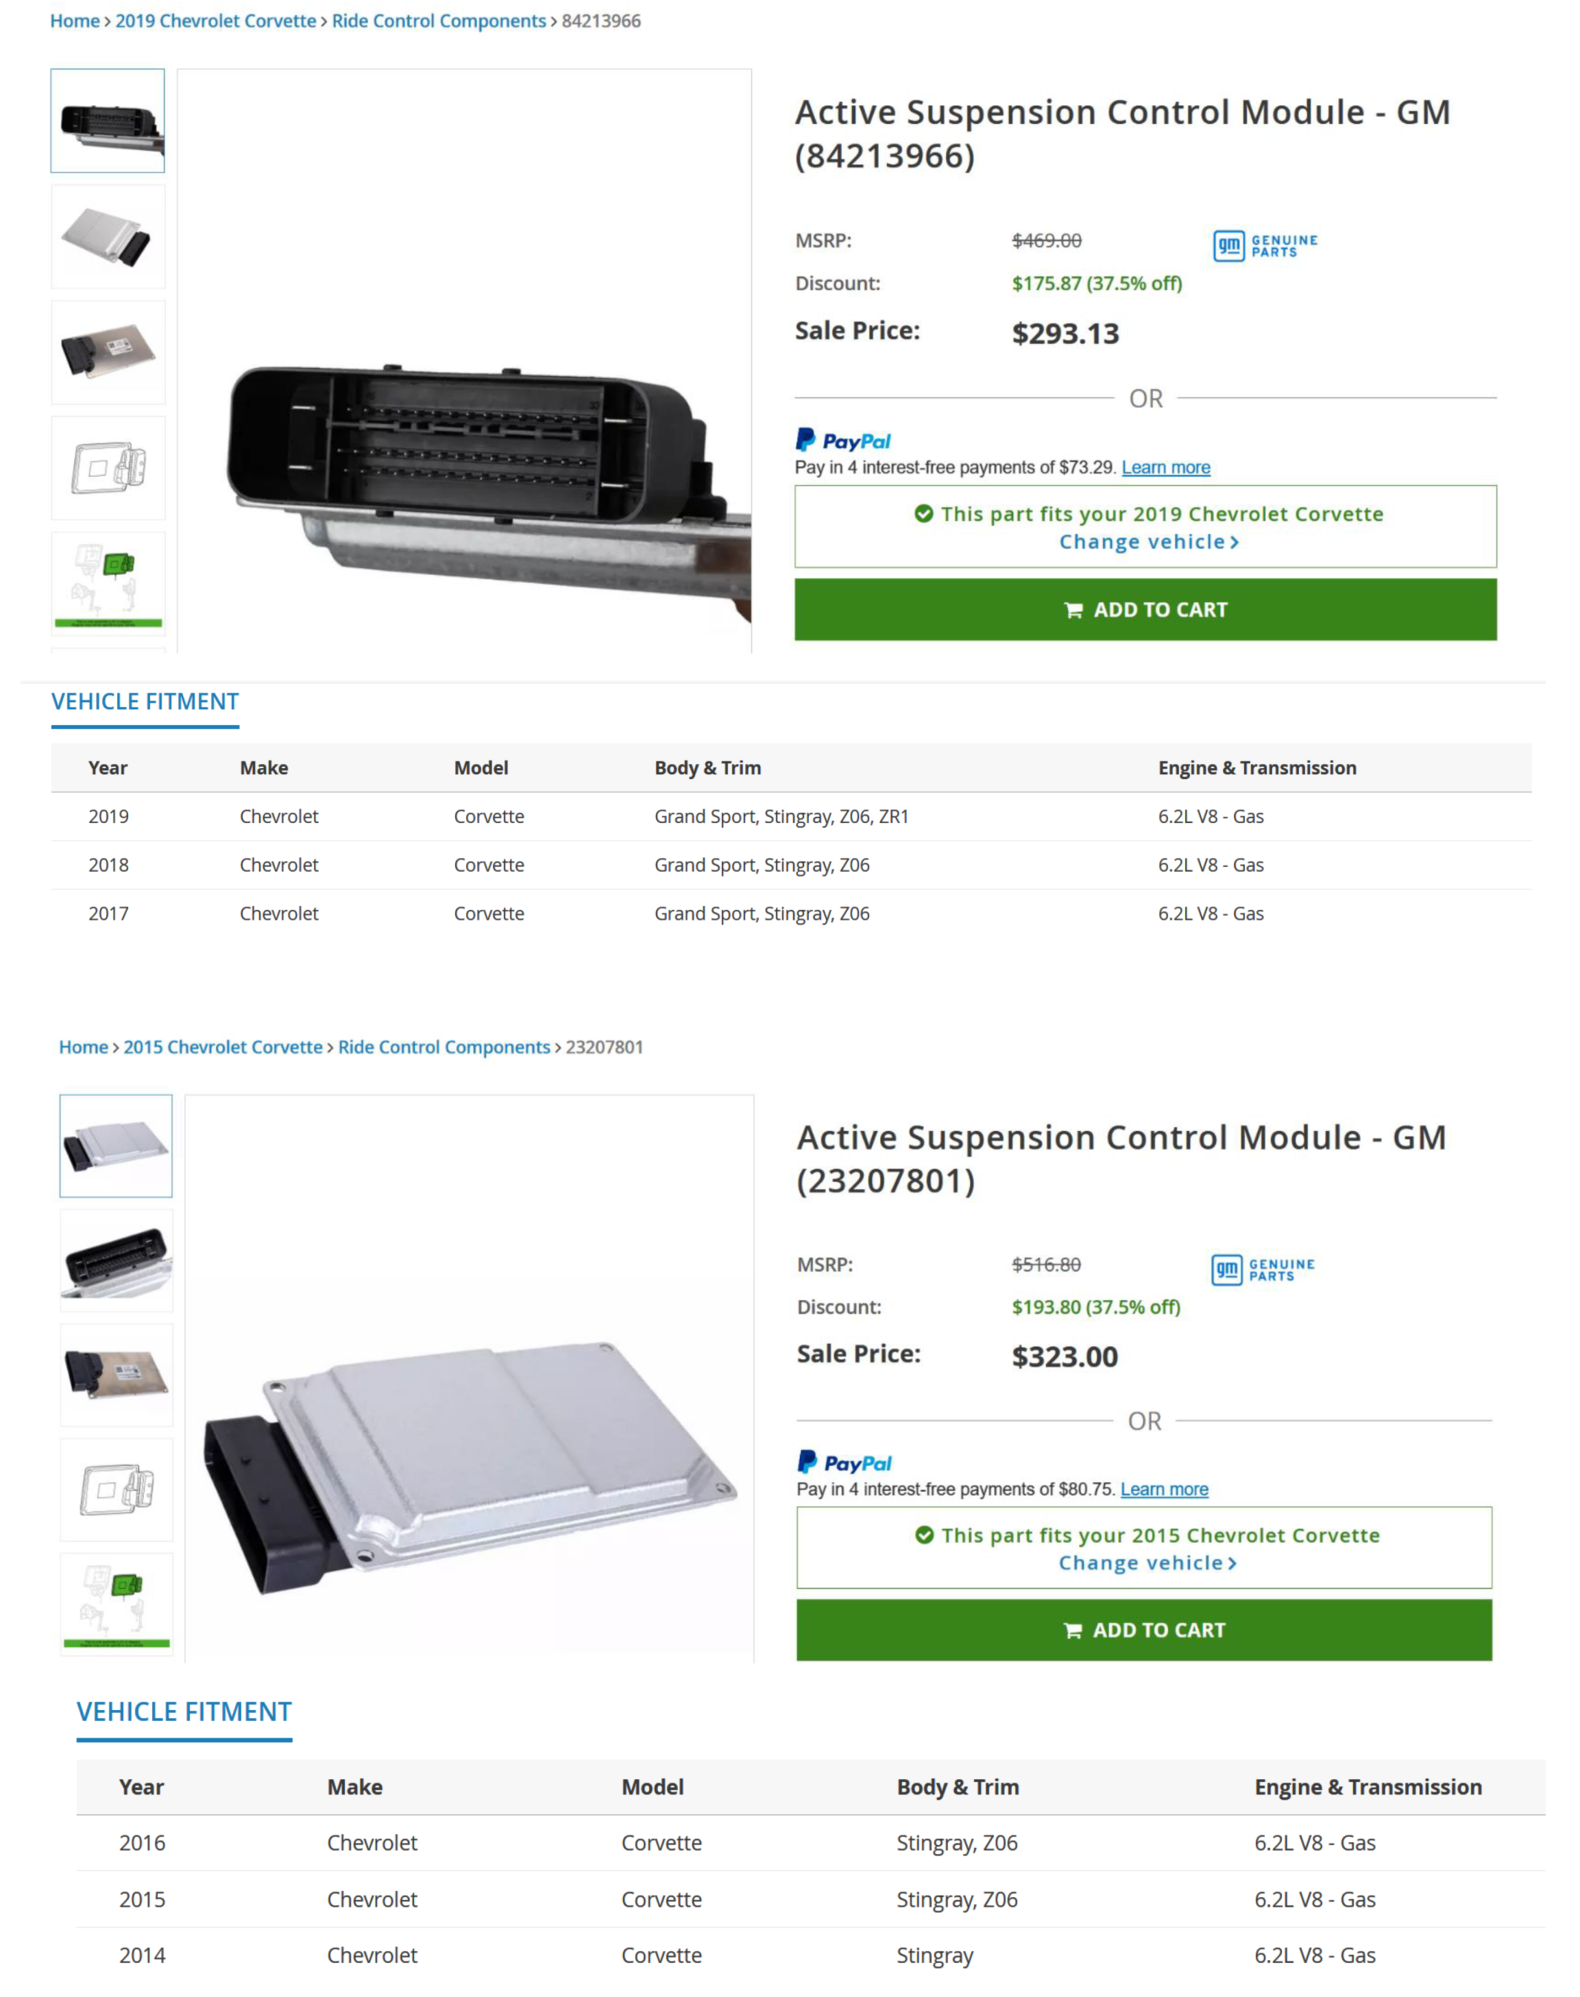Go to 2019 Chevrolet Corvette breadcrumb
Screen dimensions: 1580x1997
pyautogui.click(x=215, y=21)
